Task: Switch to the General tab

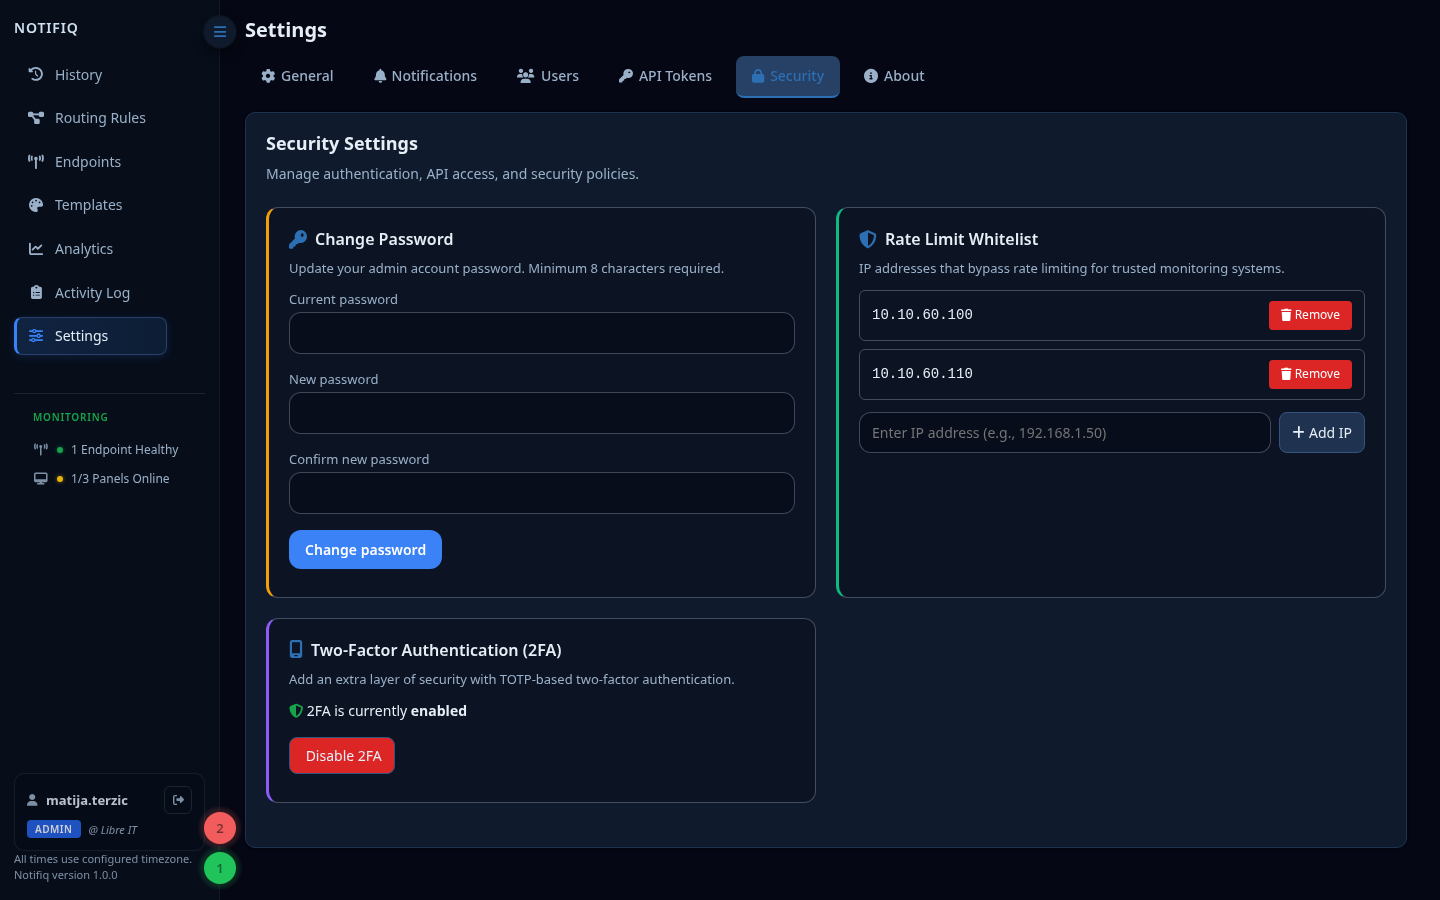Action: click(x=297, y=76)
